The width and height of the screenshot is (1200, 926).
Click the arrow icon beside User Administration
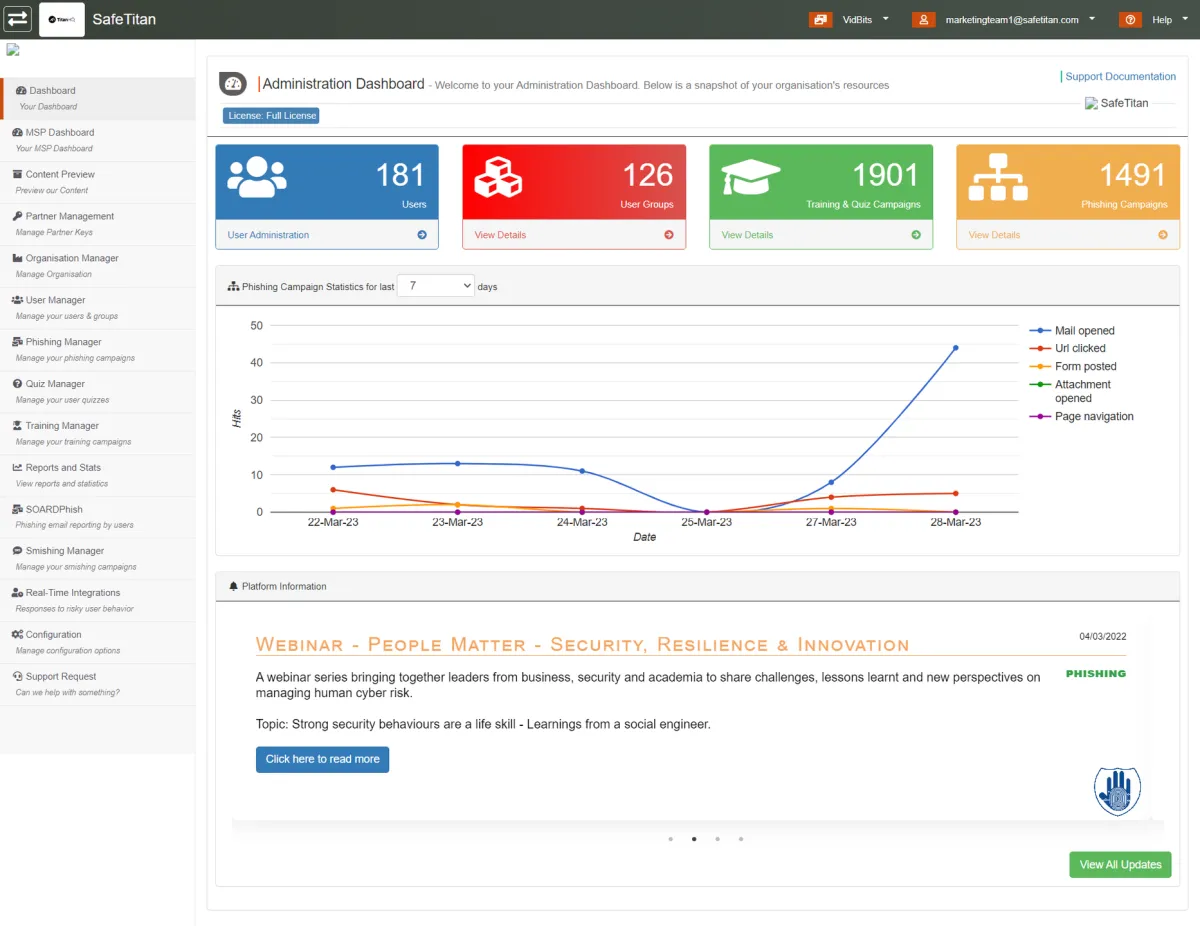click(x=422, y=235)
